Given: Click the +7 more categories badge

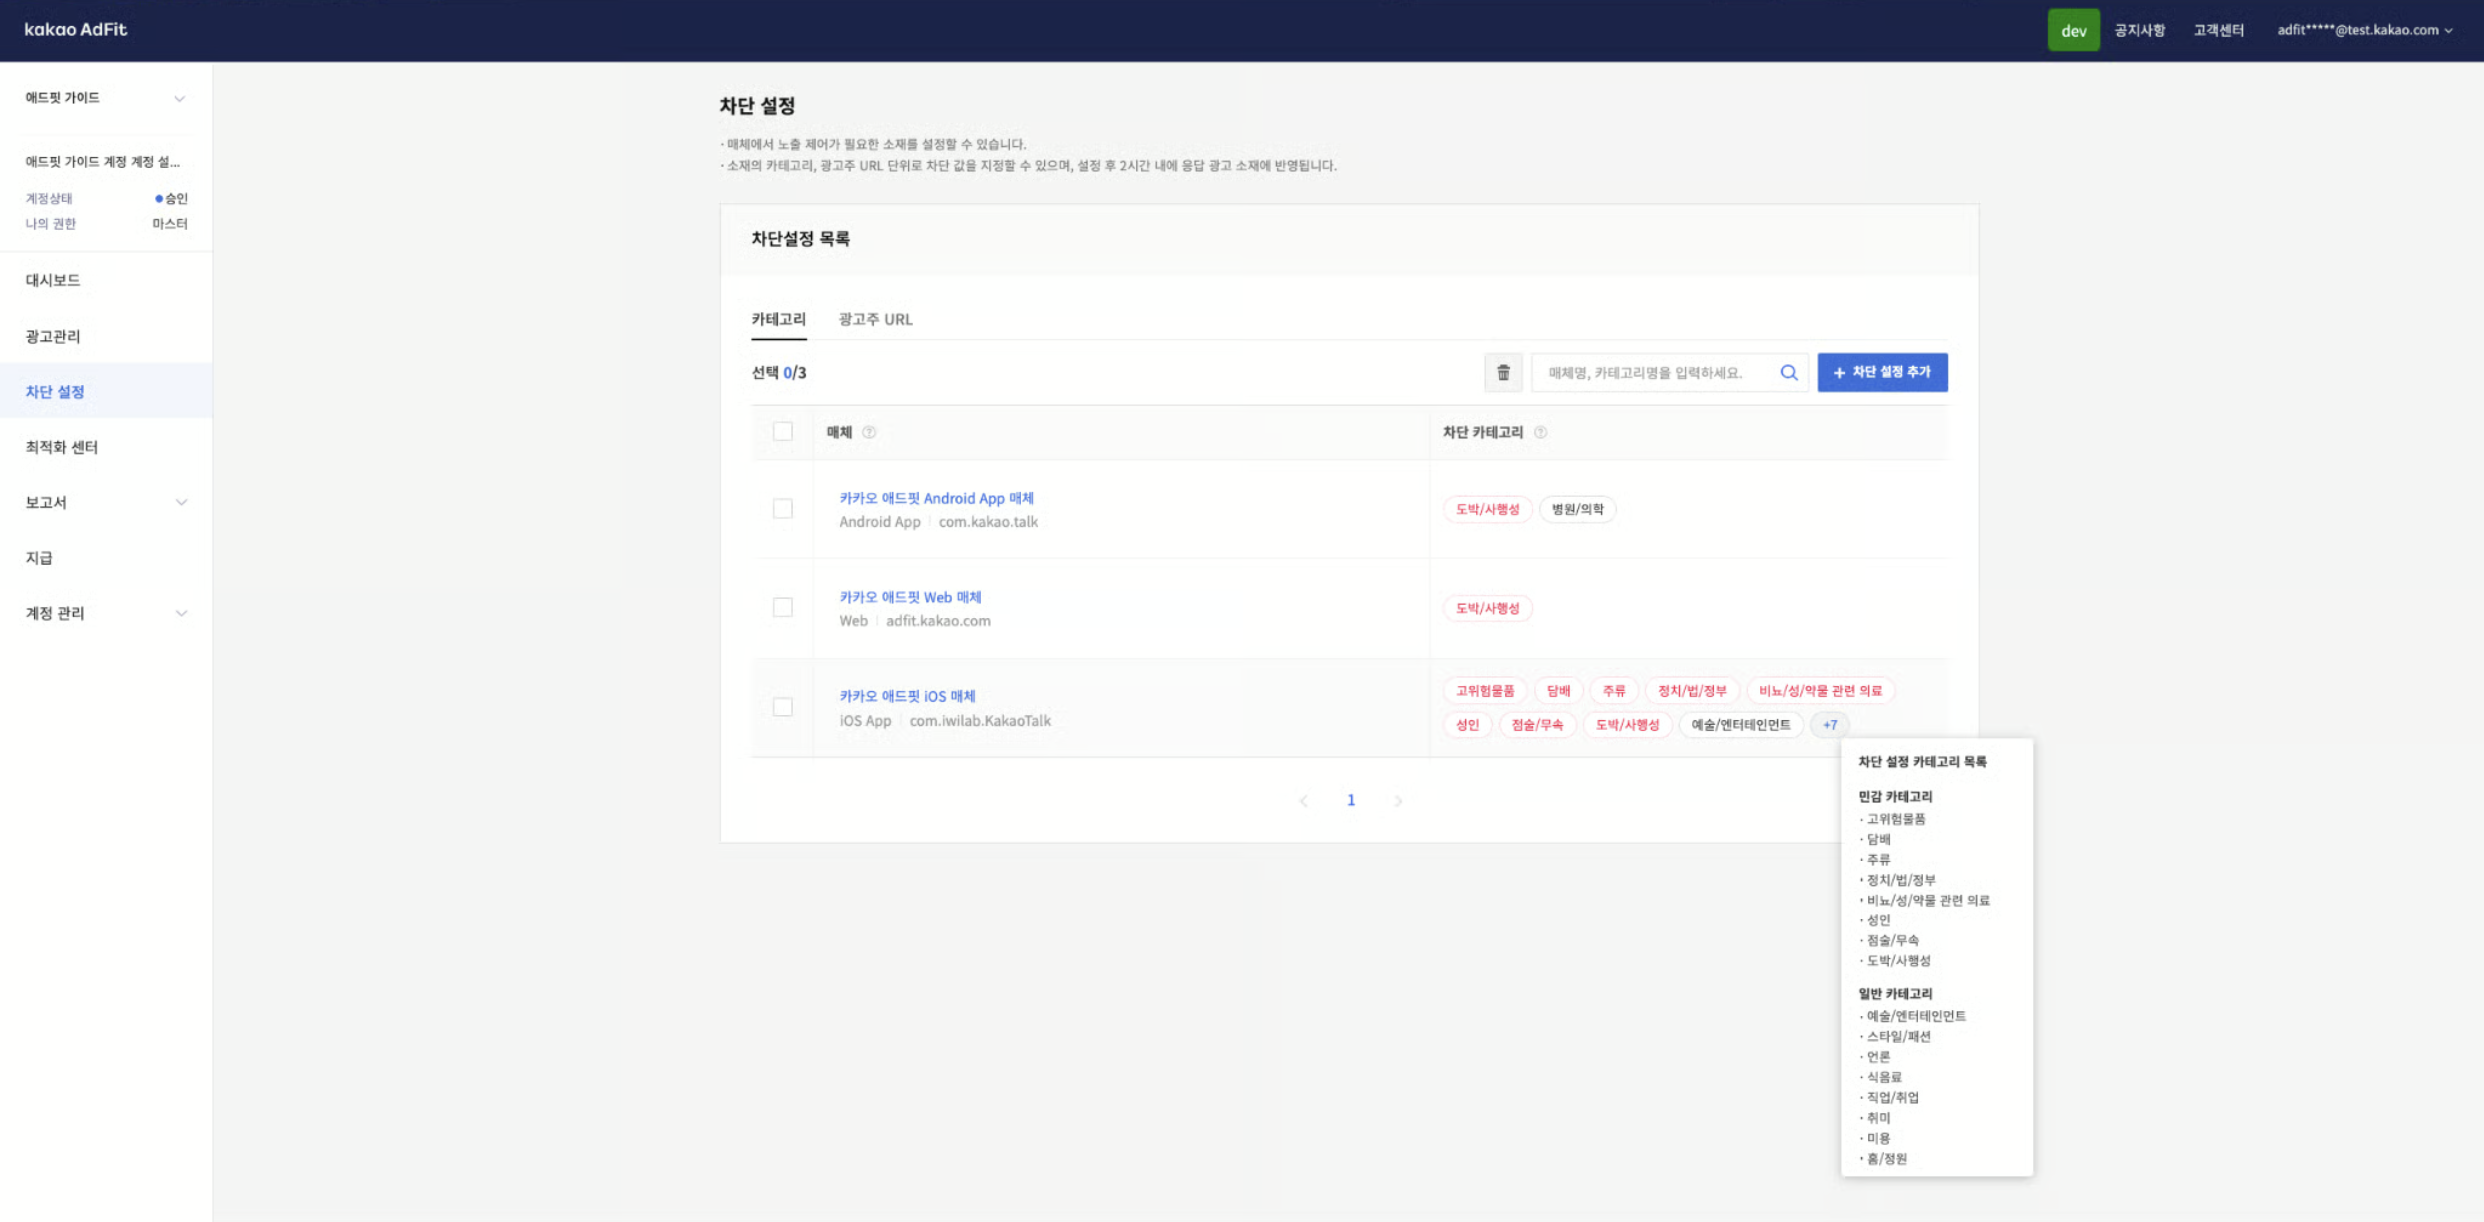Looking at the screenshot, I should pos(1829,725).
